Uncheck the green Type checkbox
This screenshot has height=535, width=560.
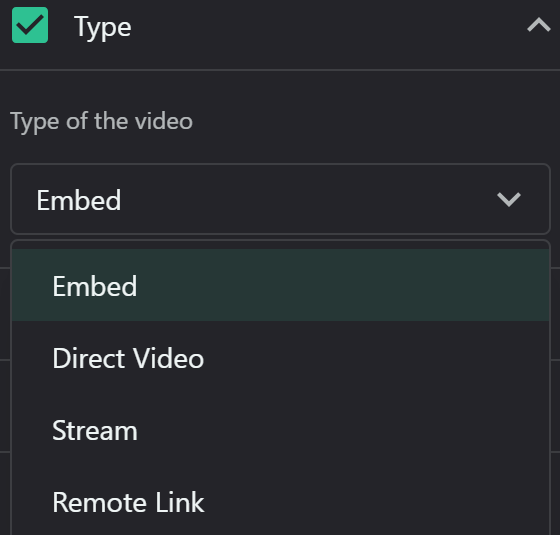30,25
